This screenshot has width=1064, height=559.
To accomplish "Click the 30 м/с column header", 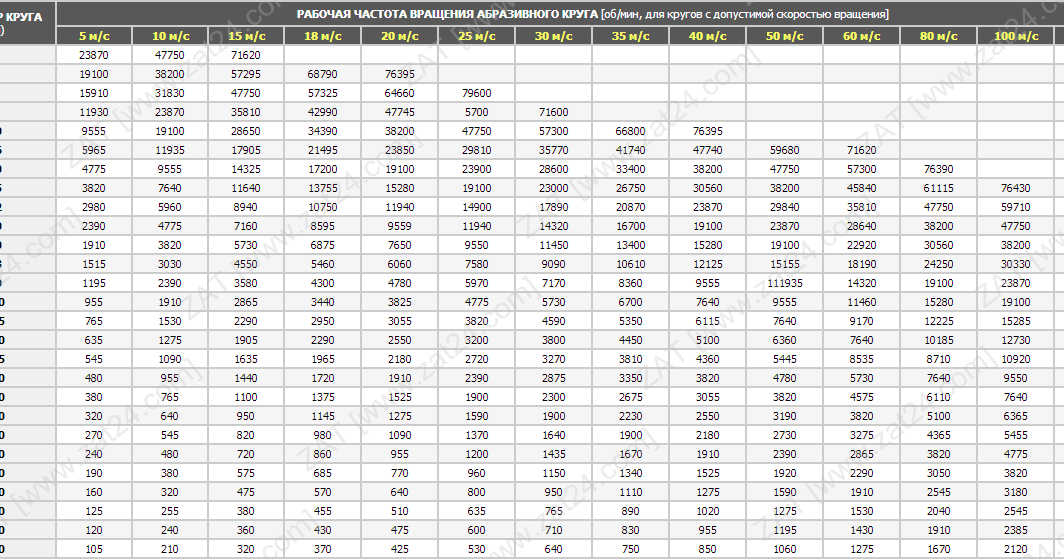I will click(x=553, y=36).
